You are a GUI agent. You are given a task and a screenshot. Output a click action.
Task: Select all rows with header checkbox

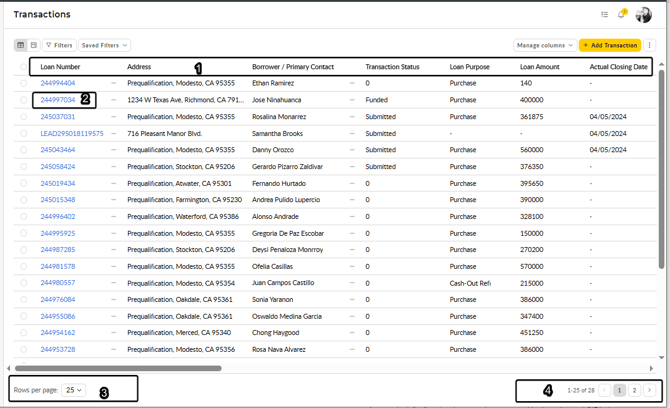pos(24,67)
